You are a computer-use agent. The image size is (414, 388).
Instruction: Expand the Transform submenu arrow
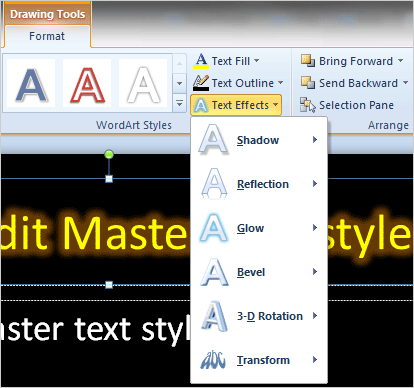pyautogui.click(x=315, y=360)
